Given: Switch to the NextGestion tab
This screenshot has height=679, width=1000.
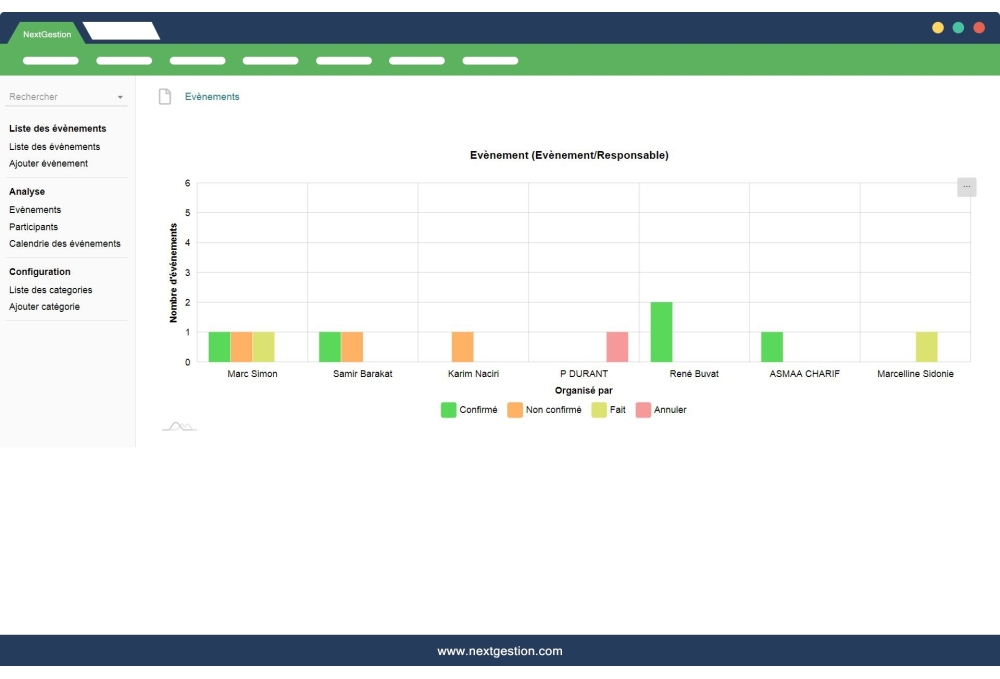Looking at the screenshot, I should [x=47, y=34].
